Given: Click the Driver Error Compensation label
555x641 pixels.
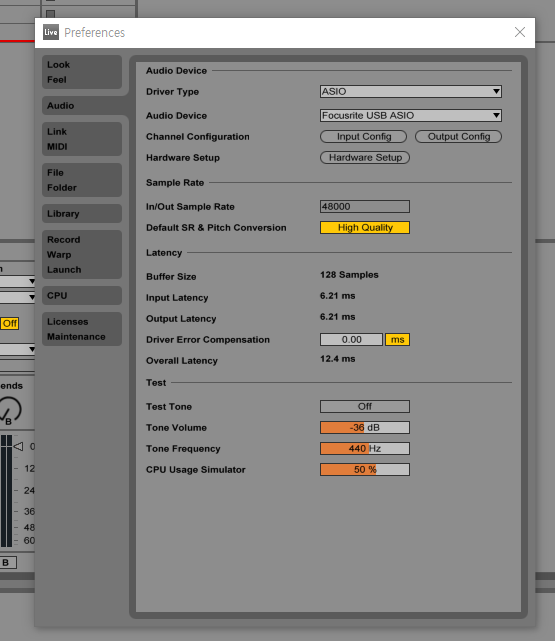Looking at the screenshot, I should [x=208, y=340].
